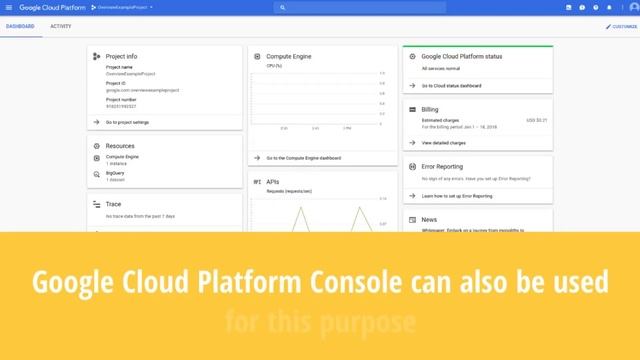Screen dimensions: 640x360
Task: View detailed charges link
Action: [444, 143]
